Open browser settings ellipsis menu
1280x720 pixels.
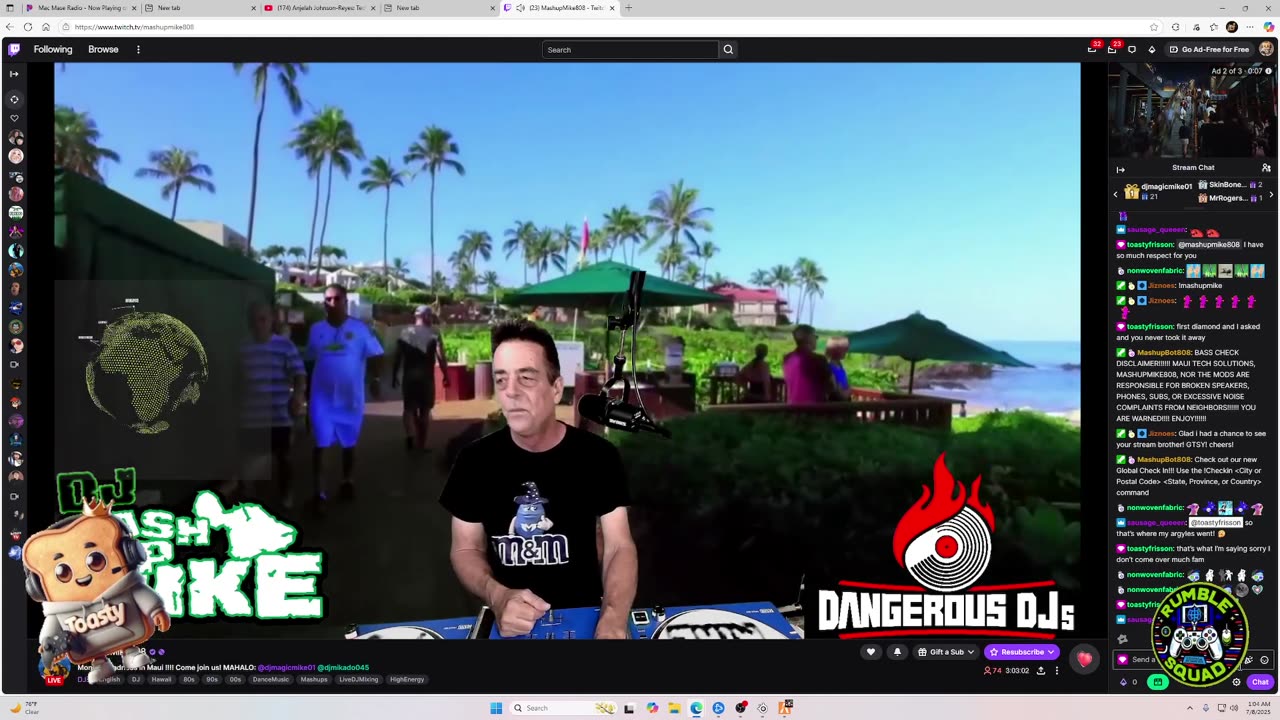[x=1250, y=27]
